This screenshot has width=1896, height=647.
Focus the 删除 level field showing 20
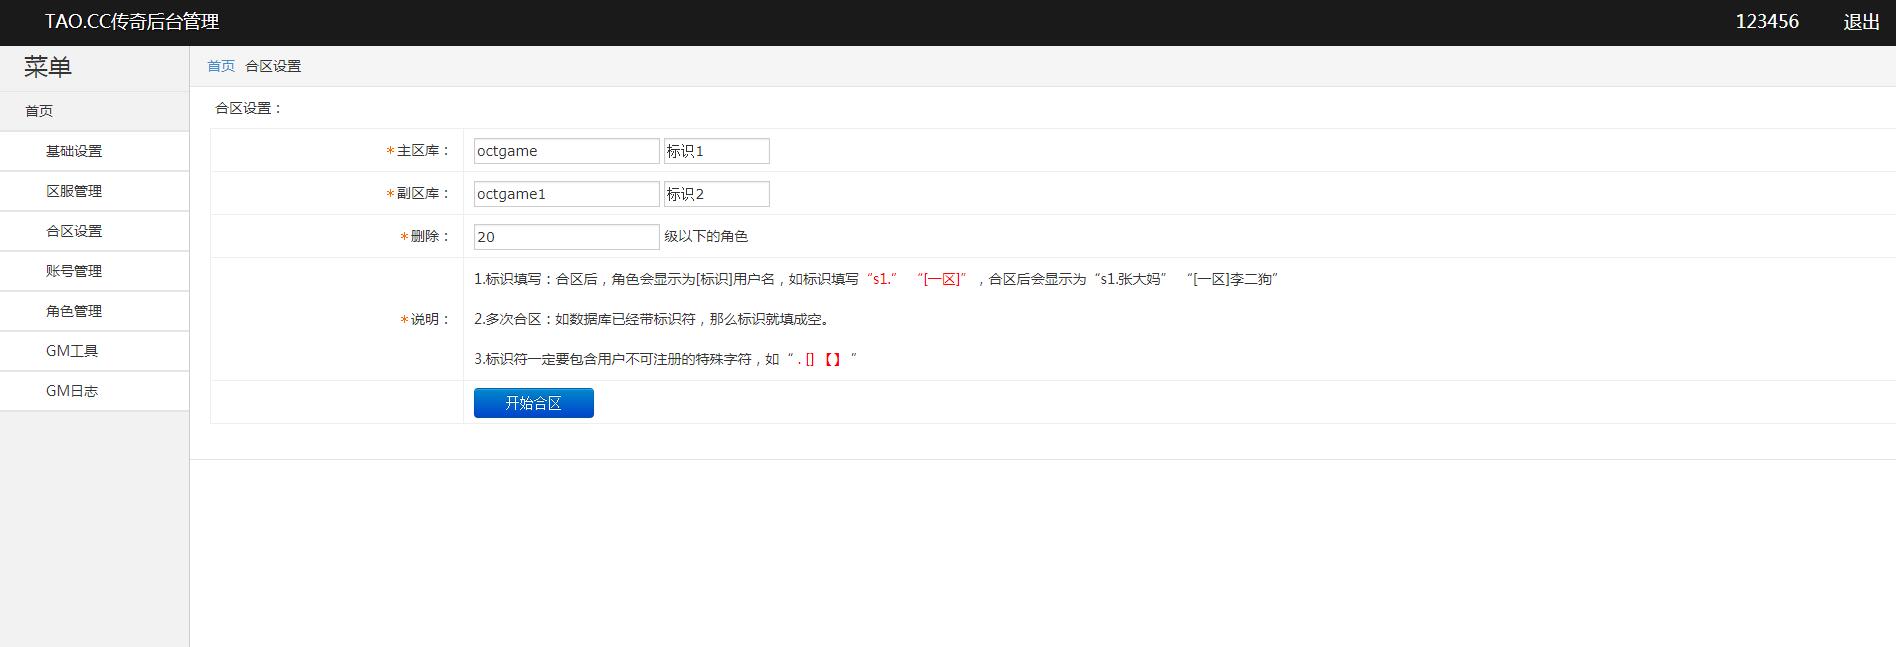[566, 237]
